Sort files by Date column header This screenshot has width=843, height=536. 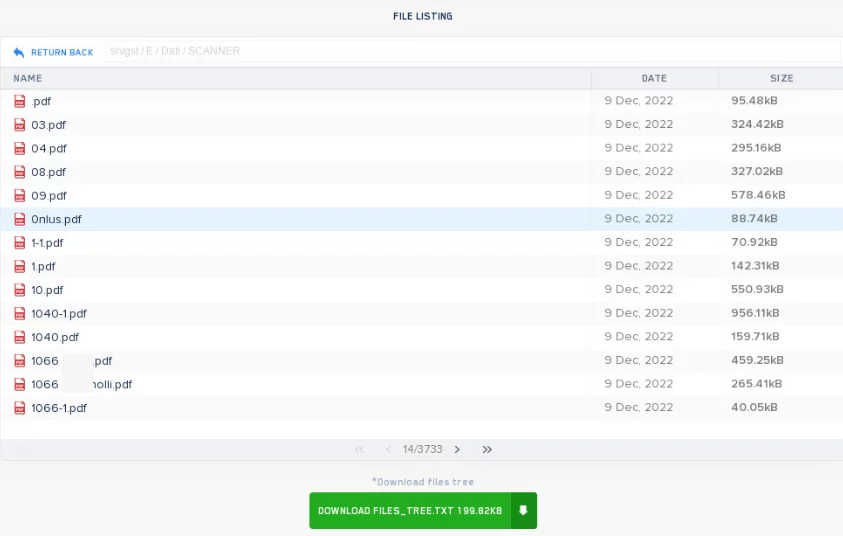click(x=654, y=78)
